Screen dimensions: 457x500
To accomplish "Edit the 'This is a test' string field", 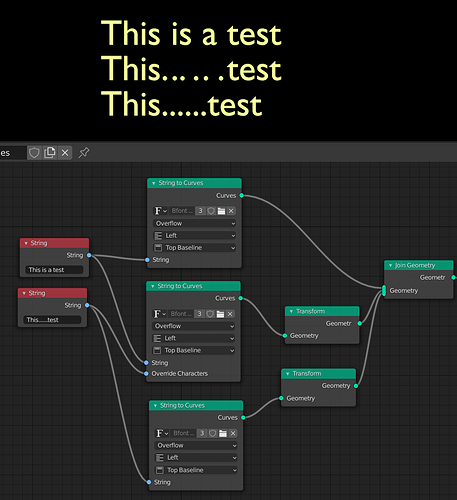I will click(x=54, y=270).
